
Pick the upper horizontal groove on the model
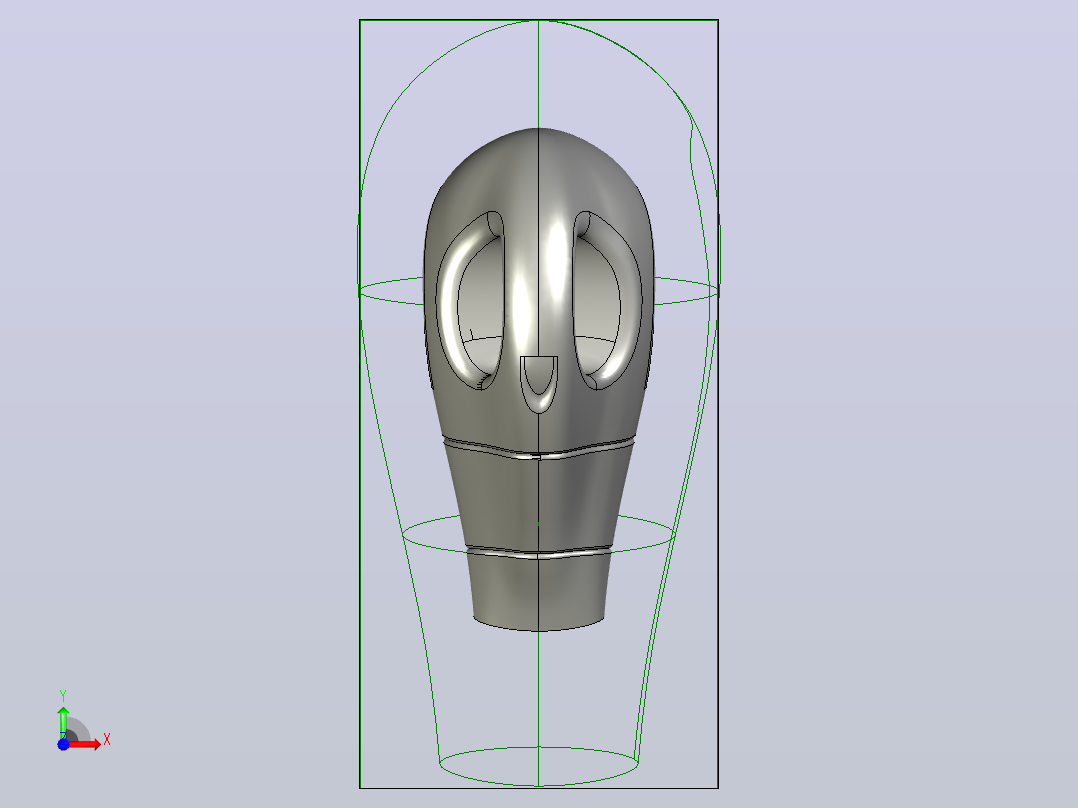pyautogui.click(x=538, y=448)
